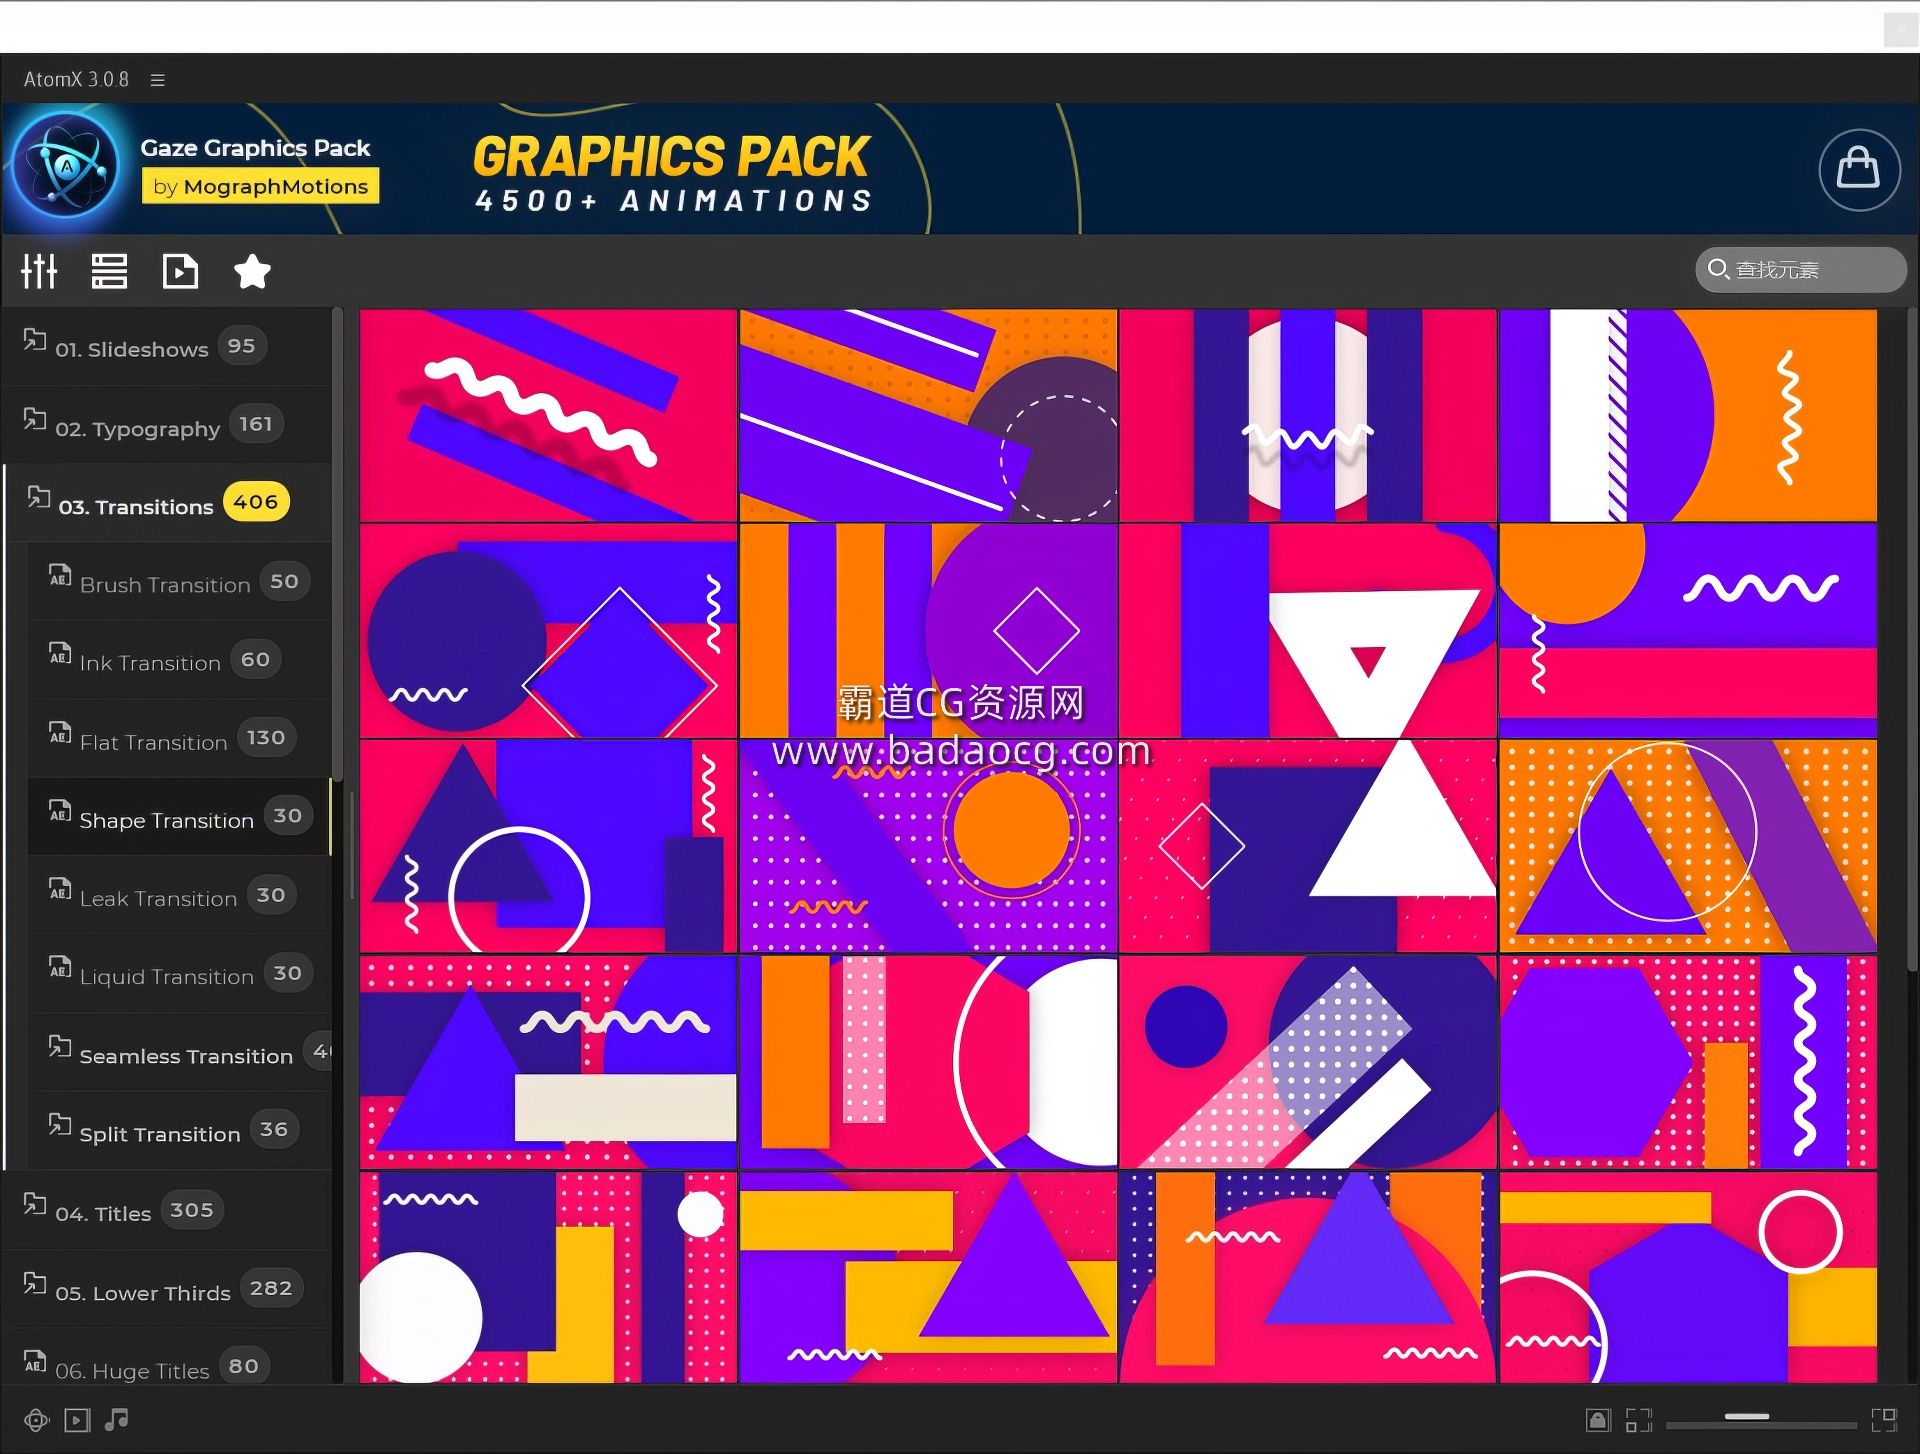Click the thumbnail grid scrollbar

1912,640
